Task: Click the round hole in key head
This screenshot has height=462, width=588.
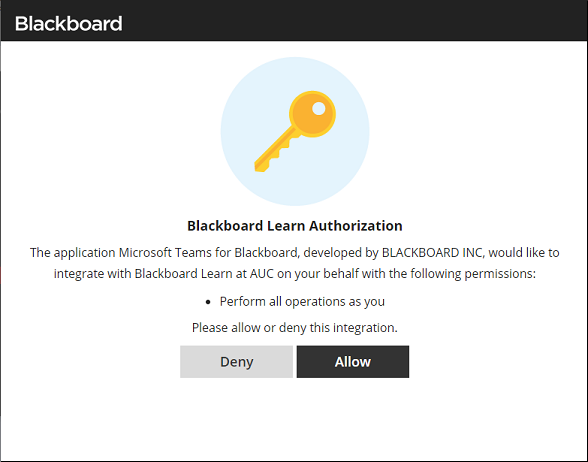Action: pyautogui.click(x=319, y=108)
